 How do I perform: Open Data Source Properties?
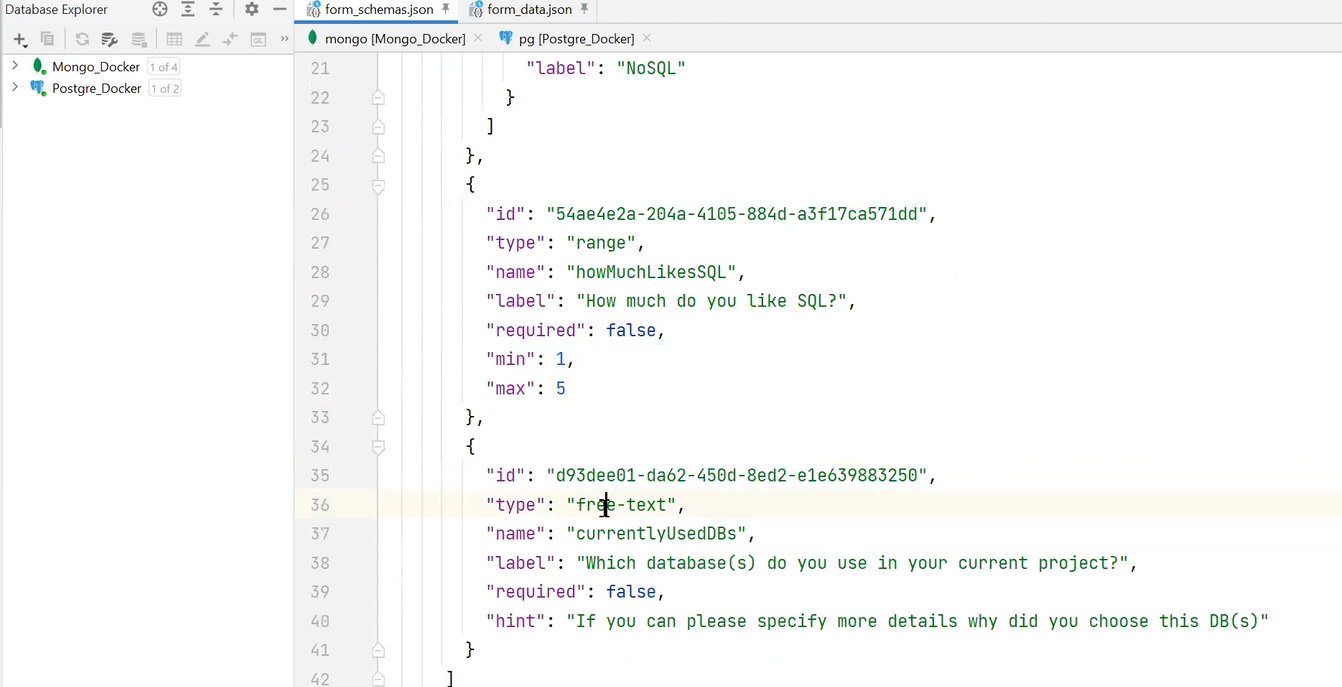coord(108,39)
